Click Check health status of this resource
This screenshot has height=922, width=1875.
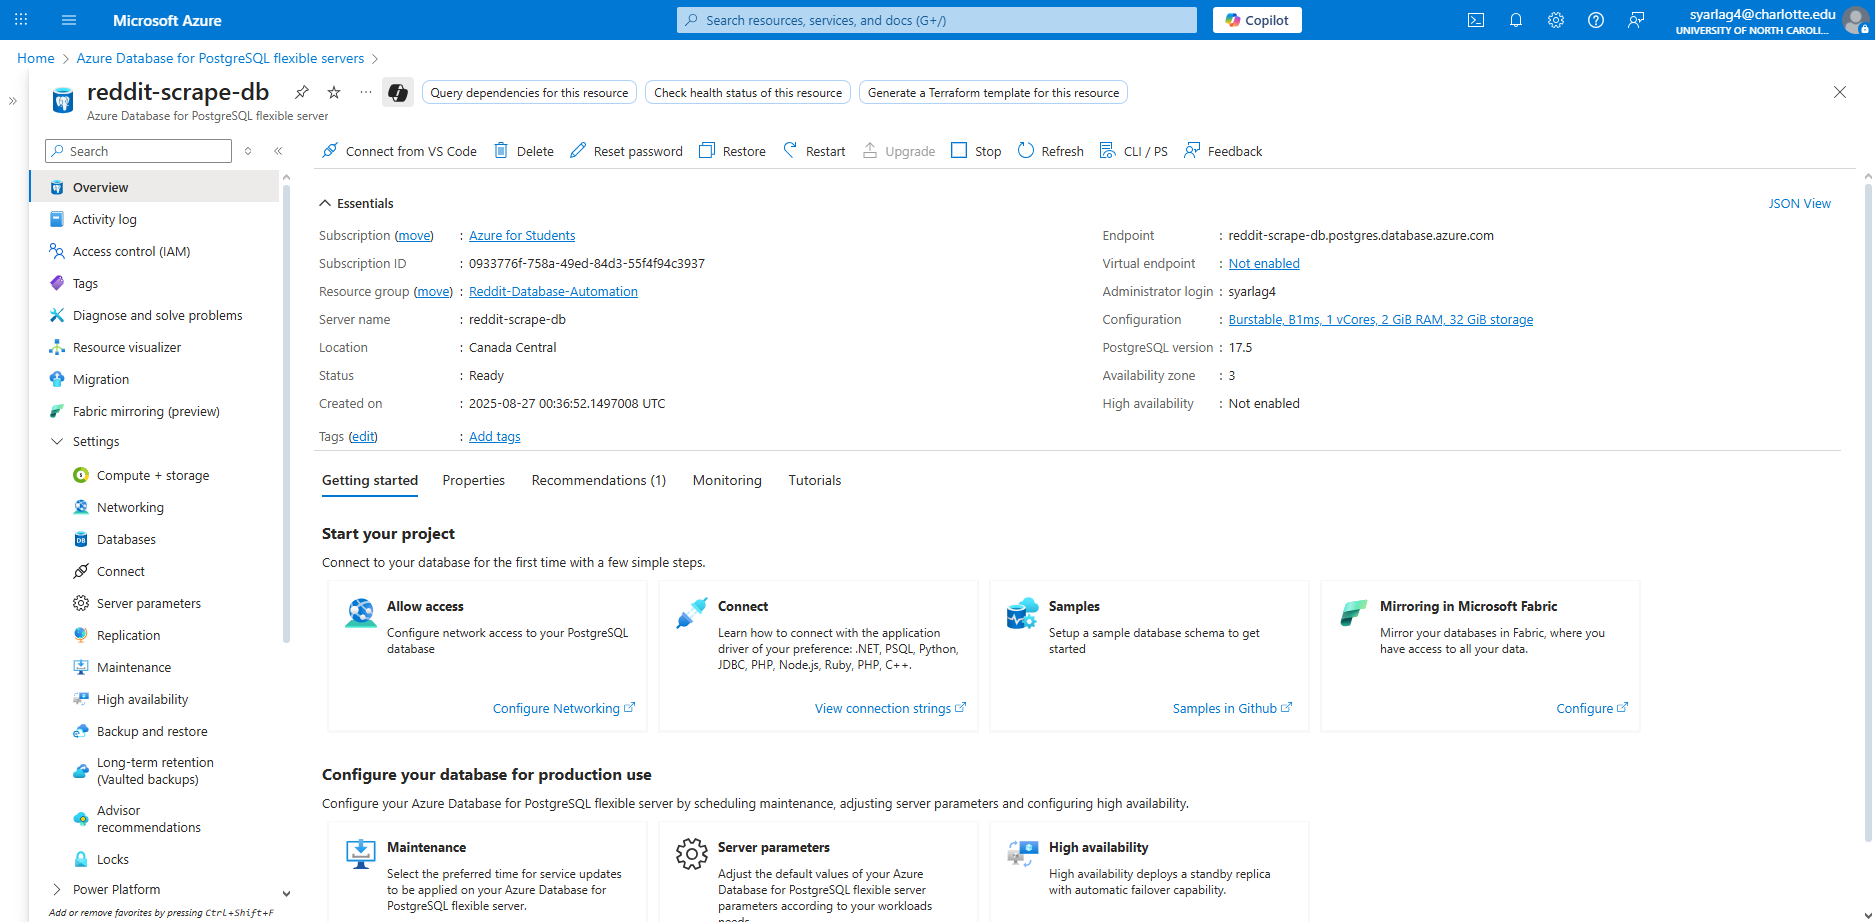point(748,92)
